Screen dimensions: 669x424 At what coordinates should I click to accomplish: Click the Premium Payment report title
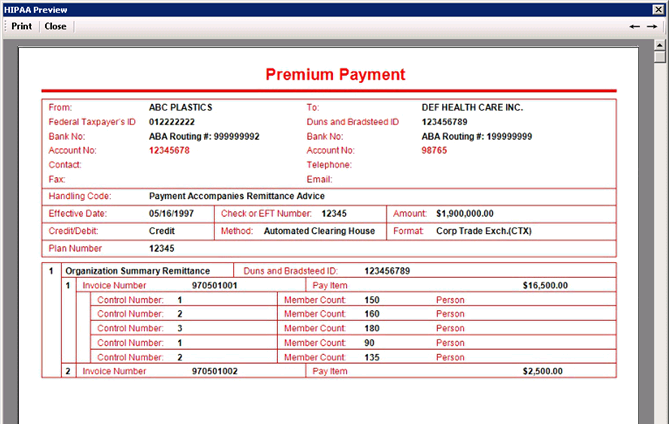(335, 75)
